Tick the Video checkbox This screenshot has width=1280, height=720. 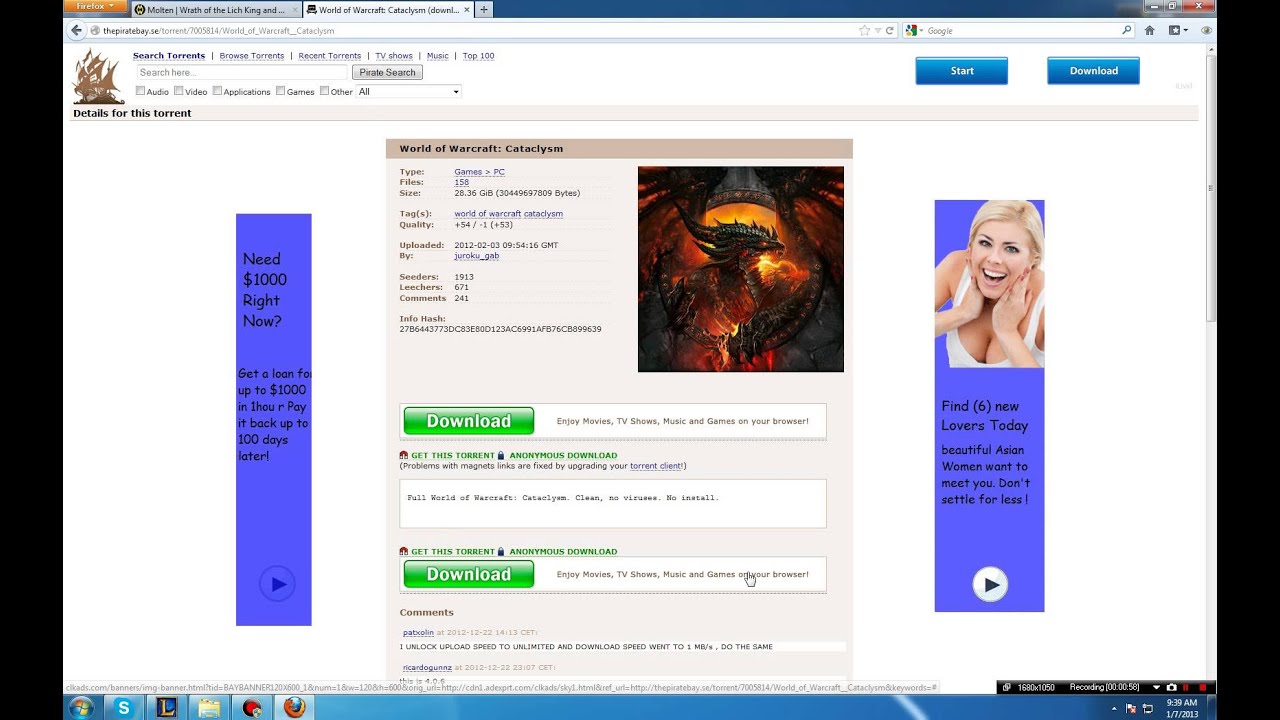pos(179,91)
